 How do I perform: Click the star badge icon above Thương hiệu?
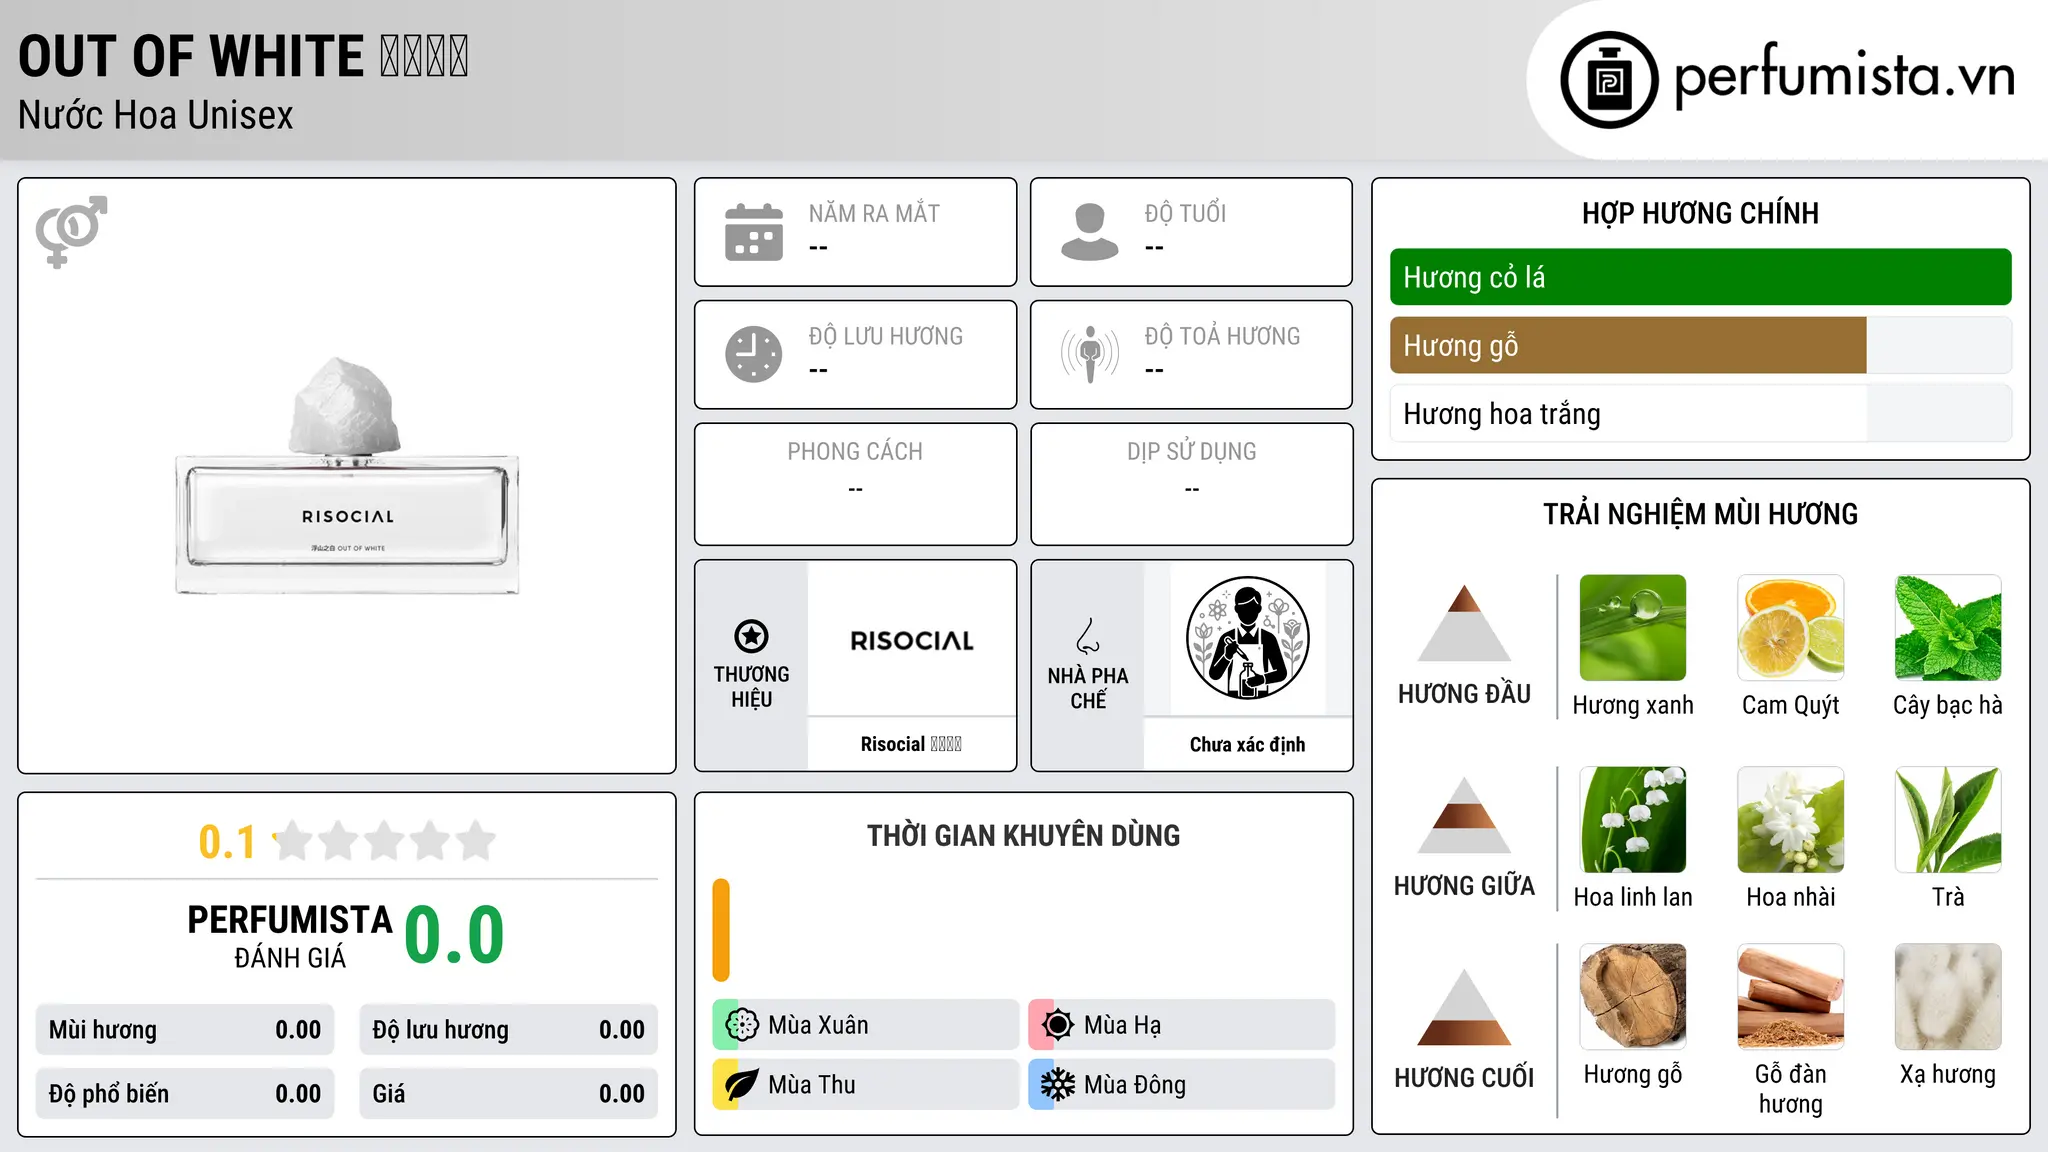pos(751,636)
